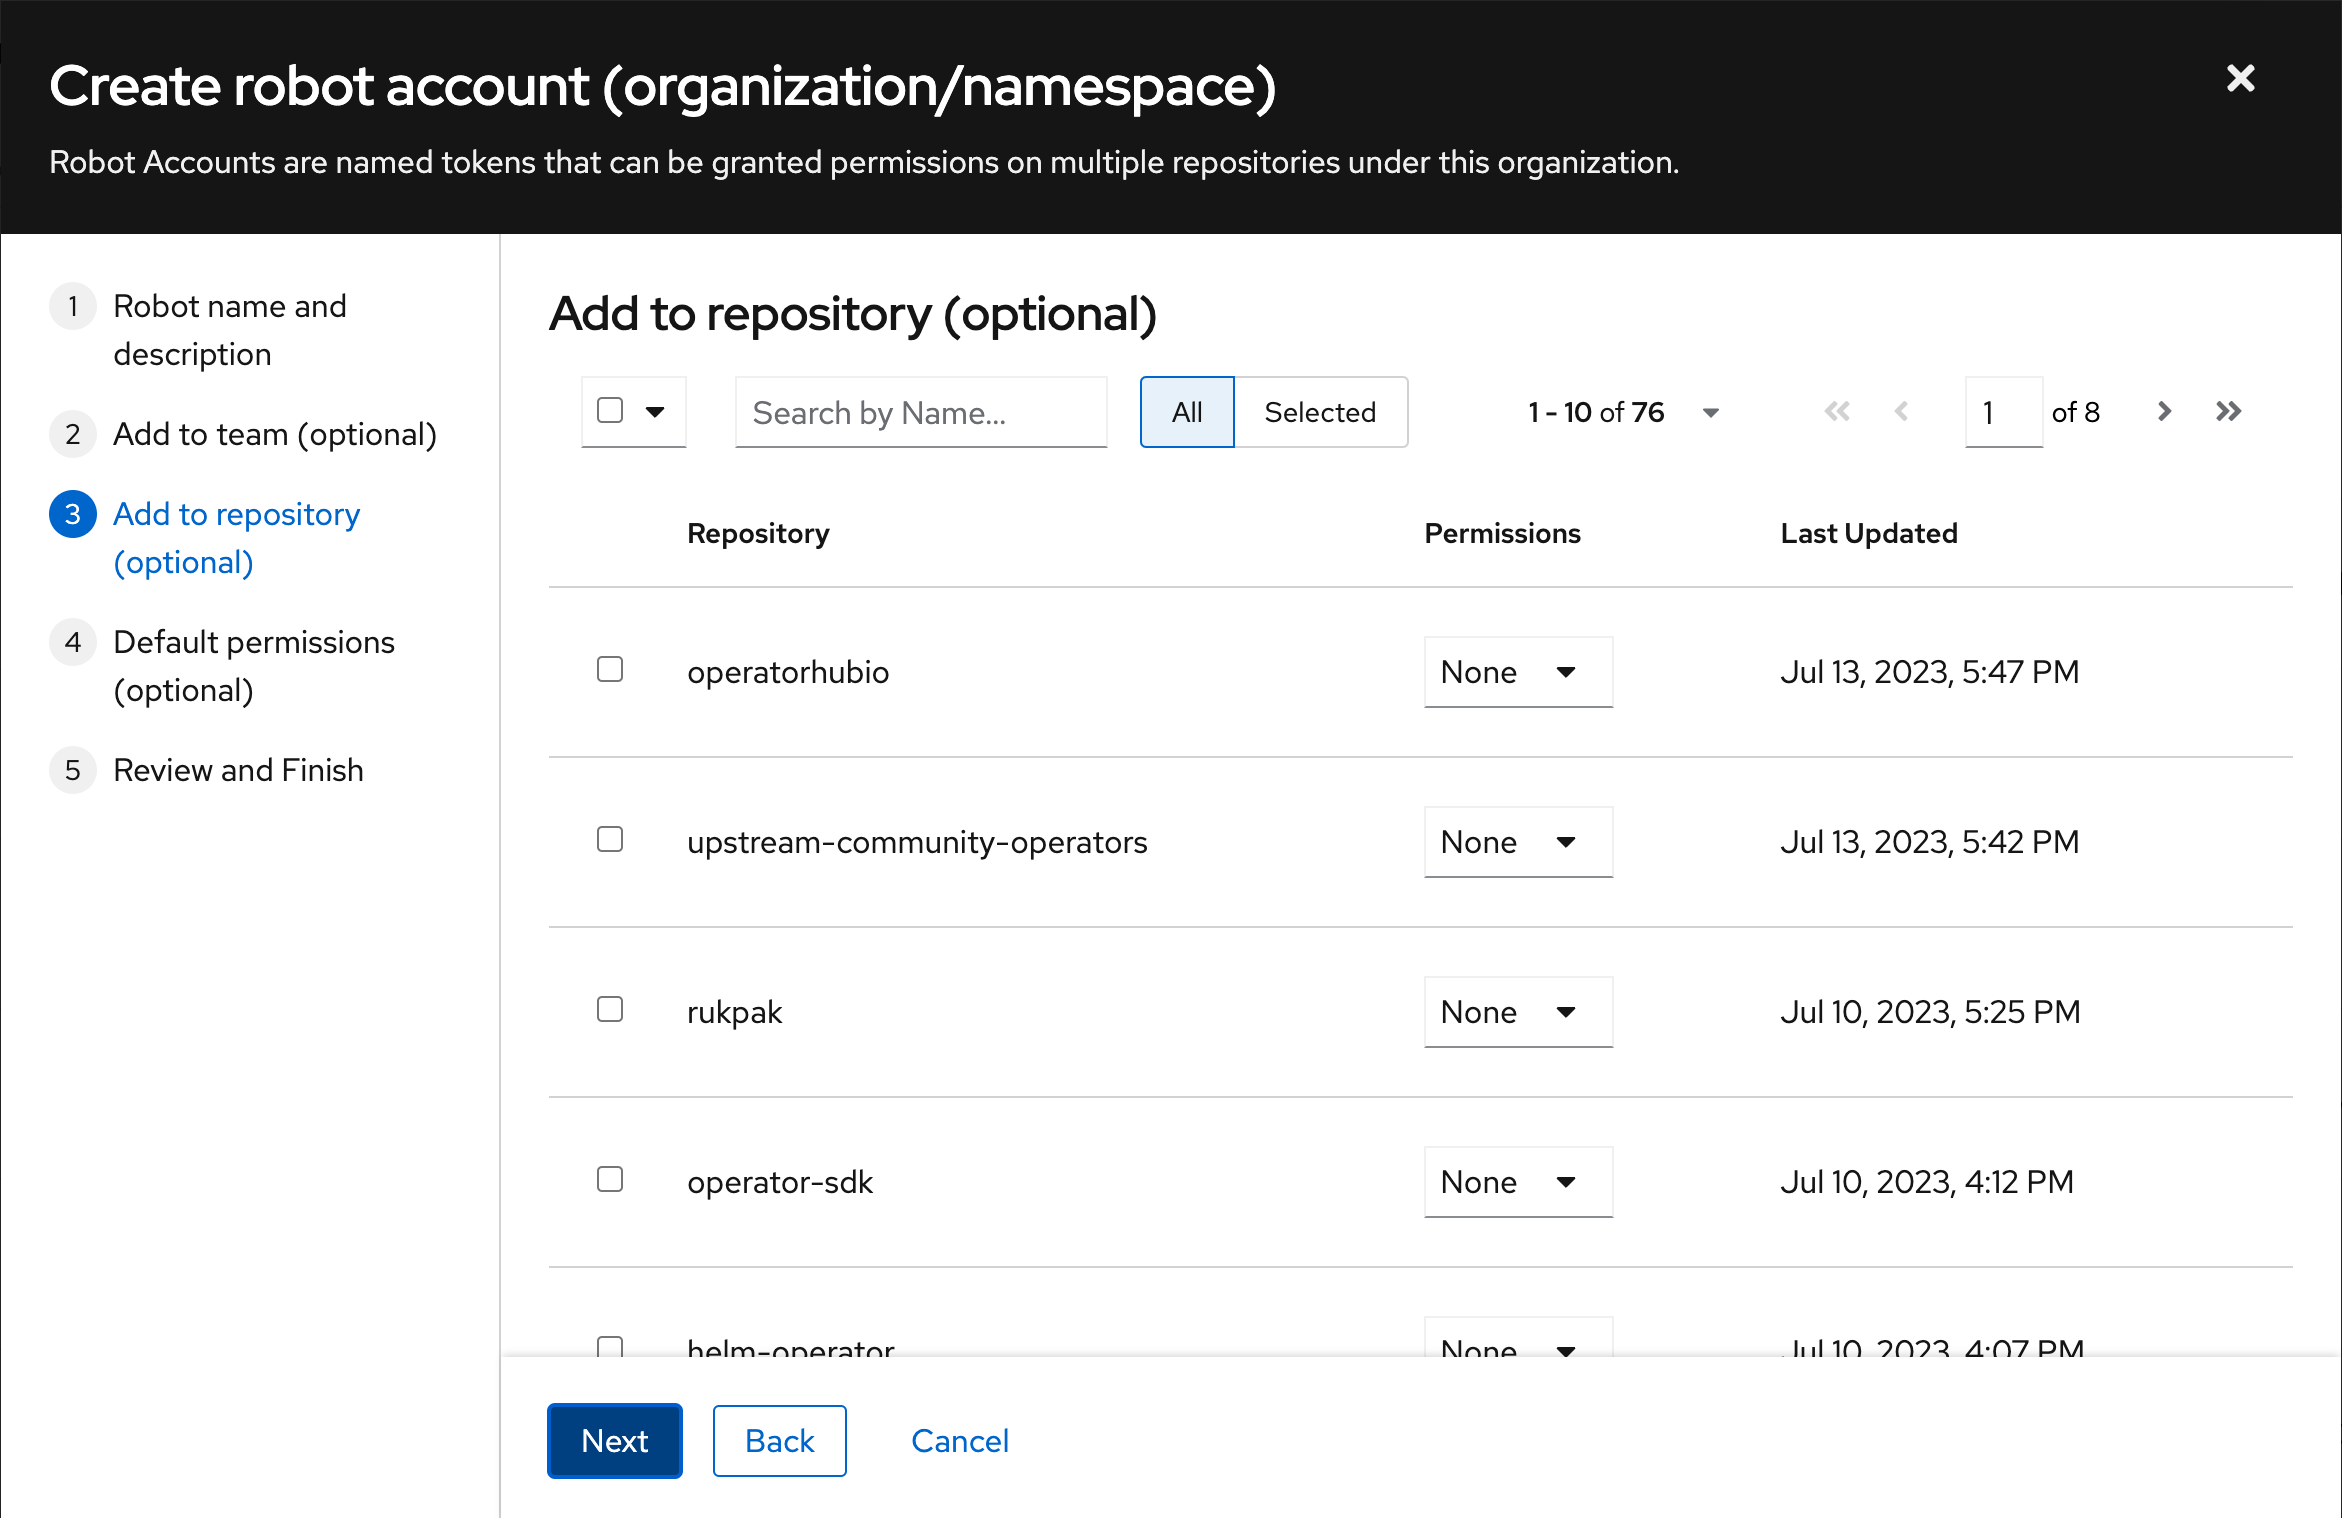Click the Back button
Image resolution: width=2342 pixels, height=1518 pixels.
point(779,1441)
